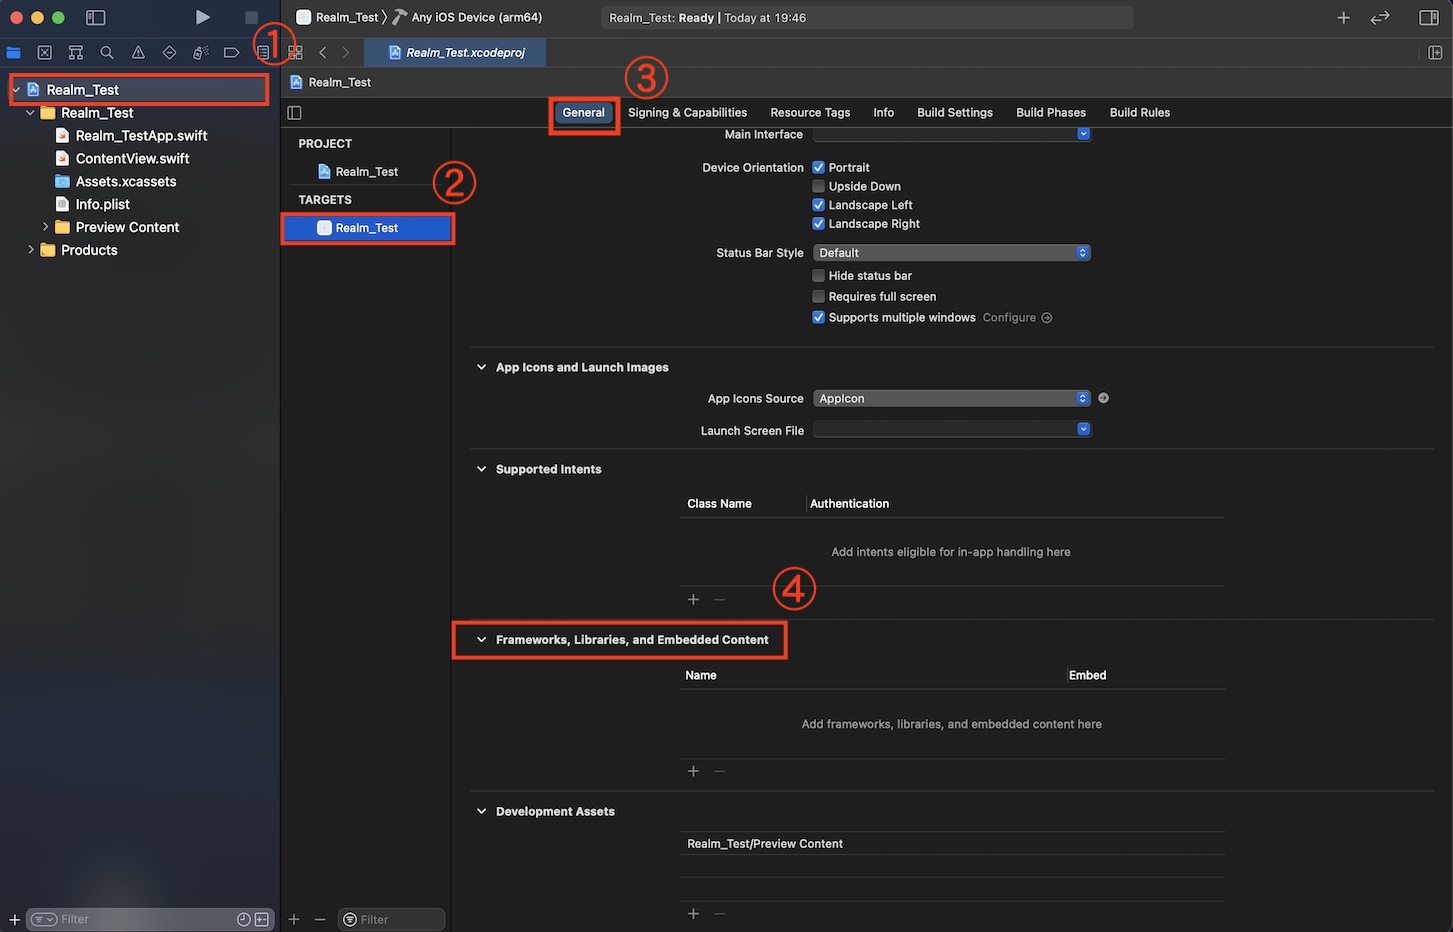The width and height of the screenshot is (1453, 932).
Task: Collapse the Supported Intents section
Action: [x=481, y=469]
